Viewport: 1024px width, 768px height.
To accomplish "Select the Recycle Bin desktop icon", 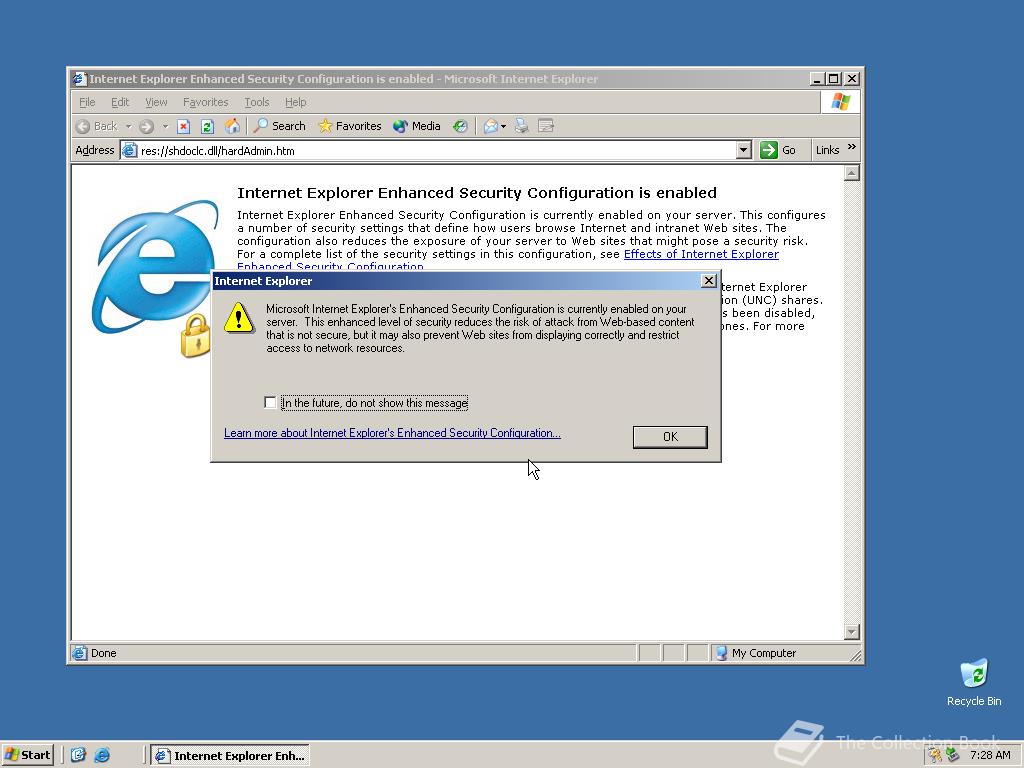I will [974, 683].
